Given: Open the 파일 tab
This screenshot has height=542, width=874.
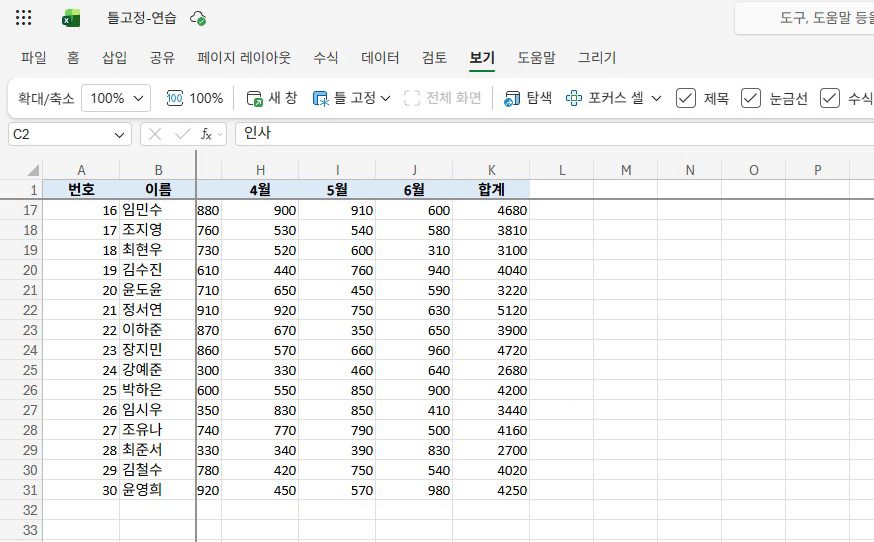Looking at the screenshot, I should pyautogui.click(x=33, y=57).
